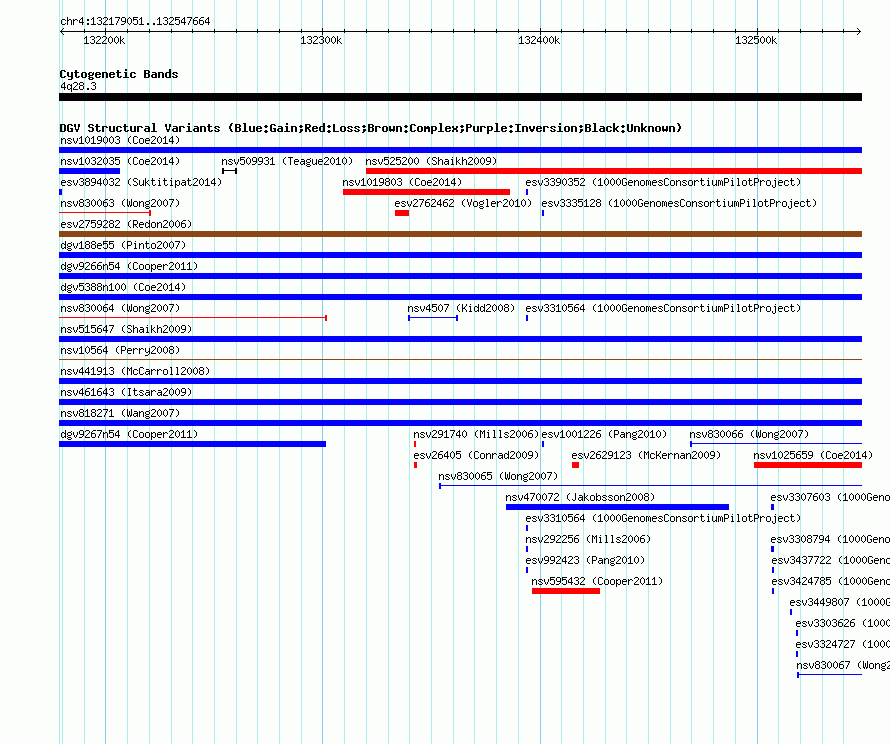Screen dimensions: 890x744
Task: Click the red loss bar under nsv595432
Action: (566, 591)
